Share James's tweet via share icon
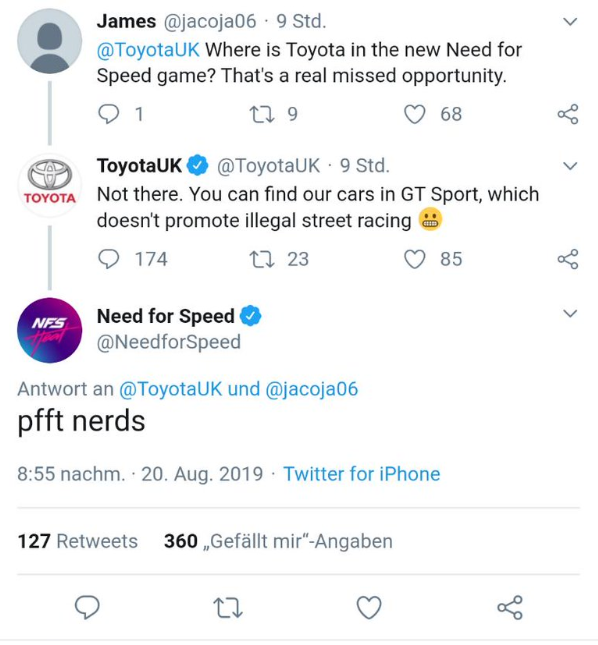The width and height of the screenshot is (598, 645). (568, 114)
